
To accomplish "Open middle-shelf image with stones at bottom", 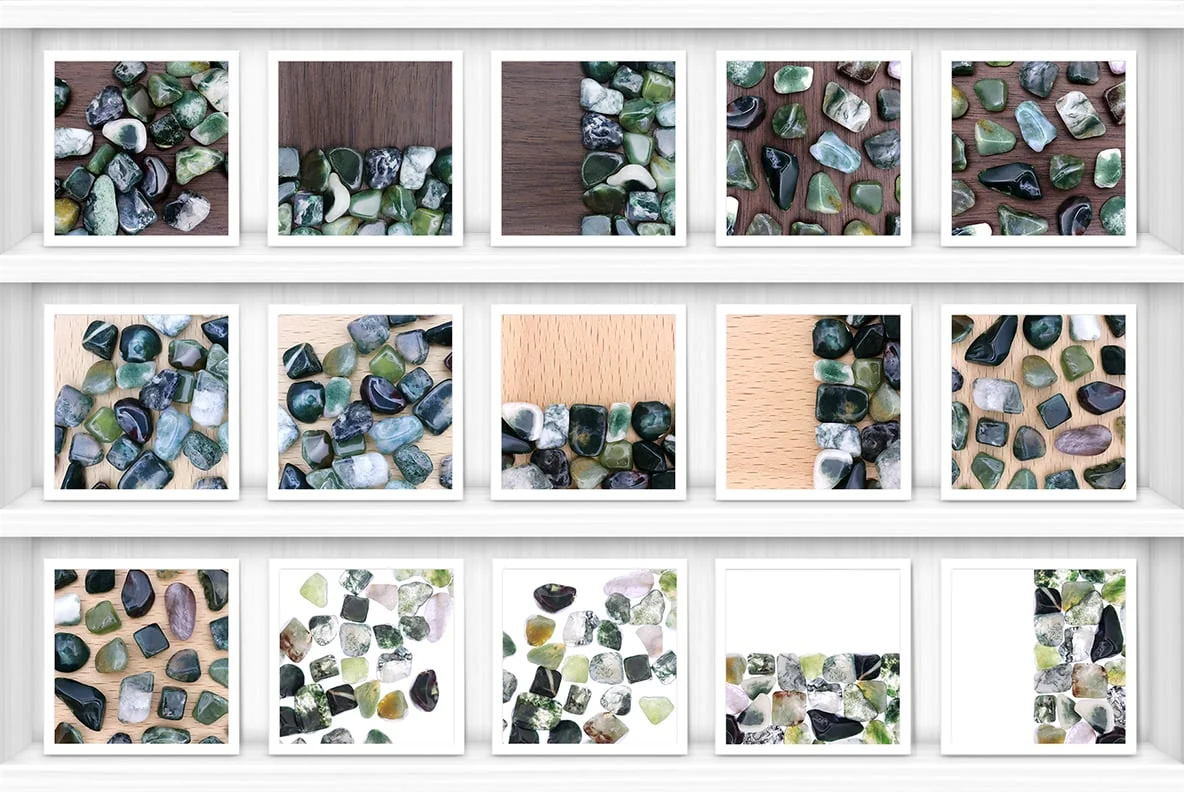I will pyautogui.click(x=588, y=402).
